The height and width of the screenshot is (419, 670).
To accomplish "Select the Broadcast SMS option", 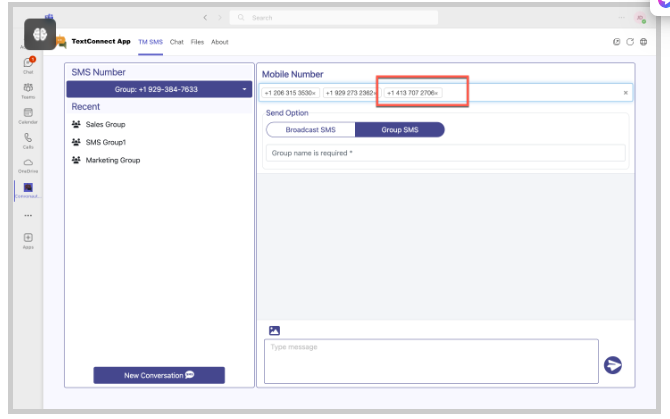I will click(x=311, y=130).
